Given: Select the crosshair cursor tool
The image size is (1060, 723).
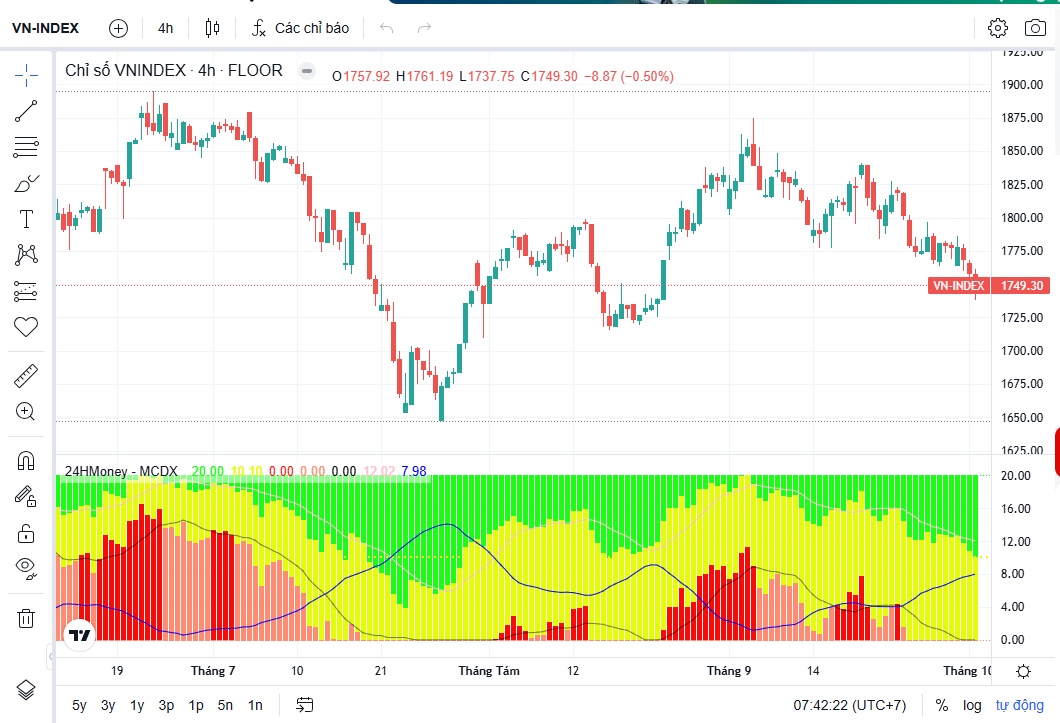Looking at the screenshot, I should [26, 75].
